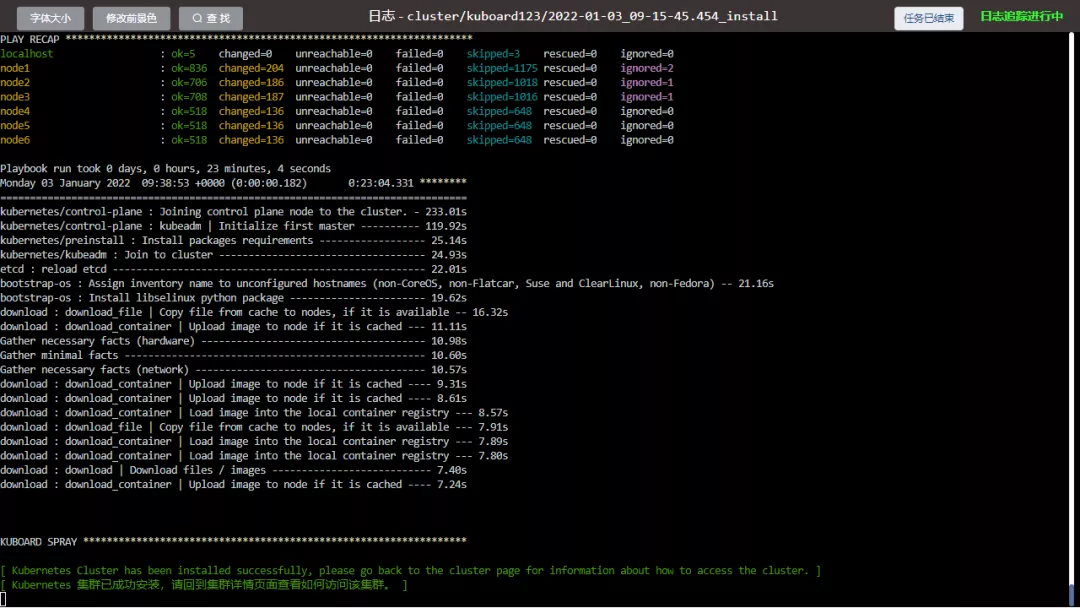
Task: Click skipped=3 value for localhost
Action: tap(493, 54)
